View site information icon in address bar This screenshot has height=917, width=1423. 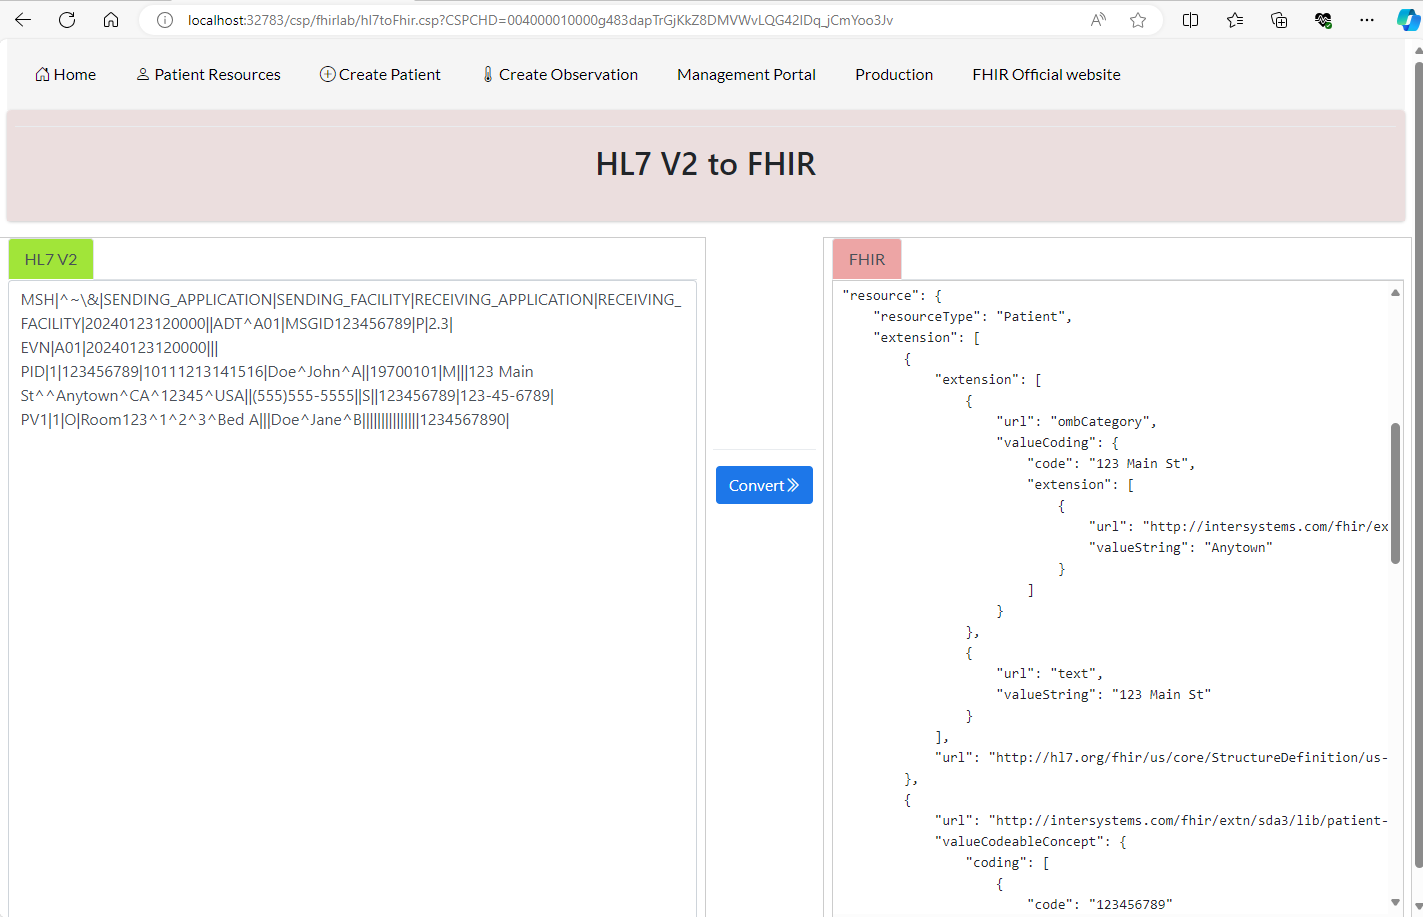pos(165,20)
